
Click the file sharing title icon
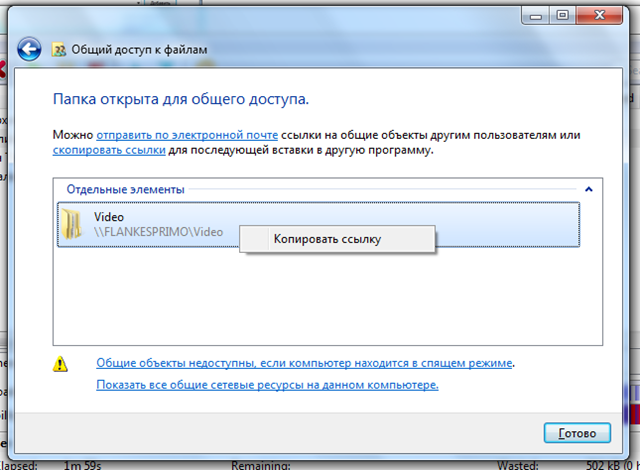point(59,50)
